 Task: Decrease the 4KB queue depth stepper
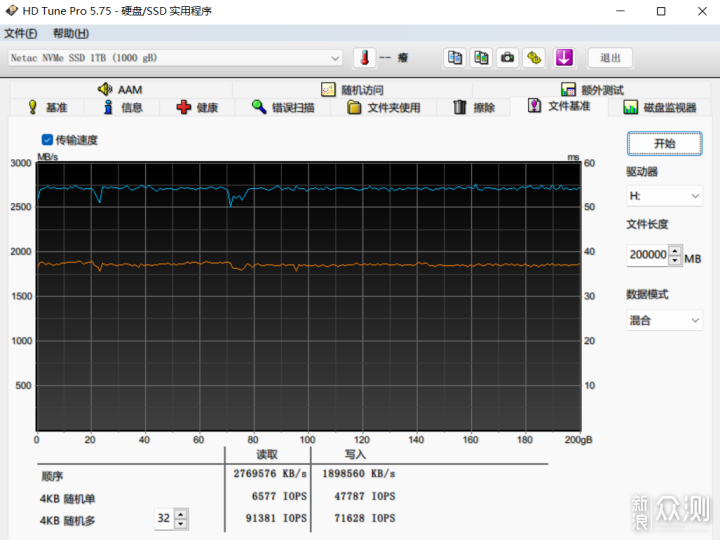coord(181,524)
